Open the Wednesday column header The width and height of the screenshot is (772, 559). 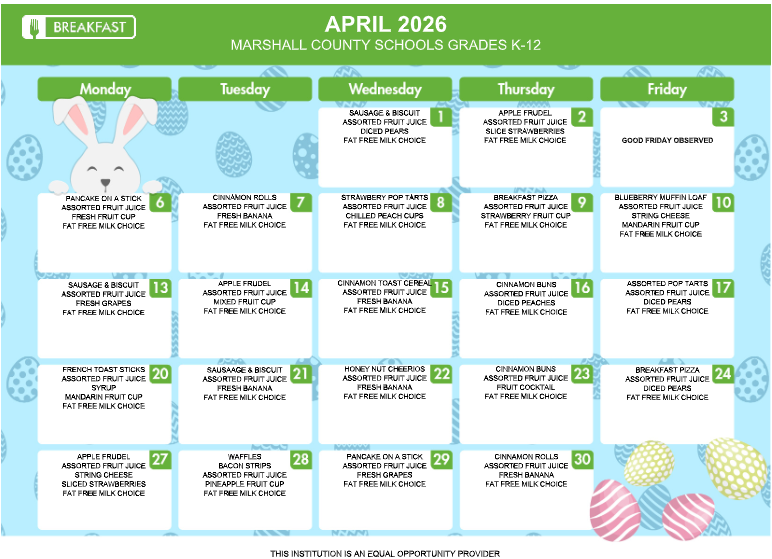pyautogui.click(x=385, y=89)
